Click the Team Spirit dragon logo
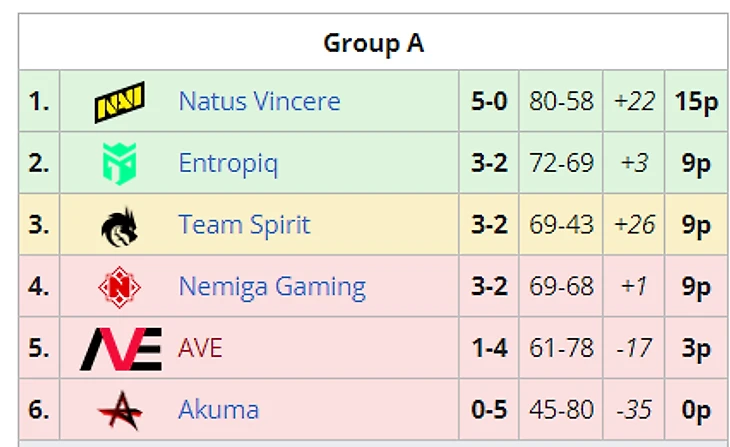The width and height of the screenshot is (730, 447). pos(119,225)
